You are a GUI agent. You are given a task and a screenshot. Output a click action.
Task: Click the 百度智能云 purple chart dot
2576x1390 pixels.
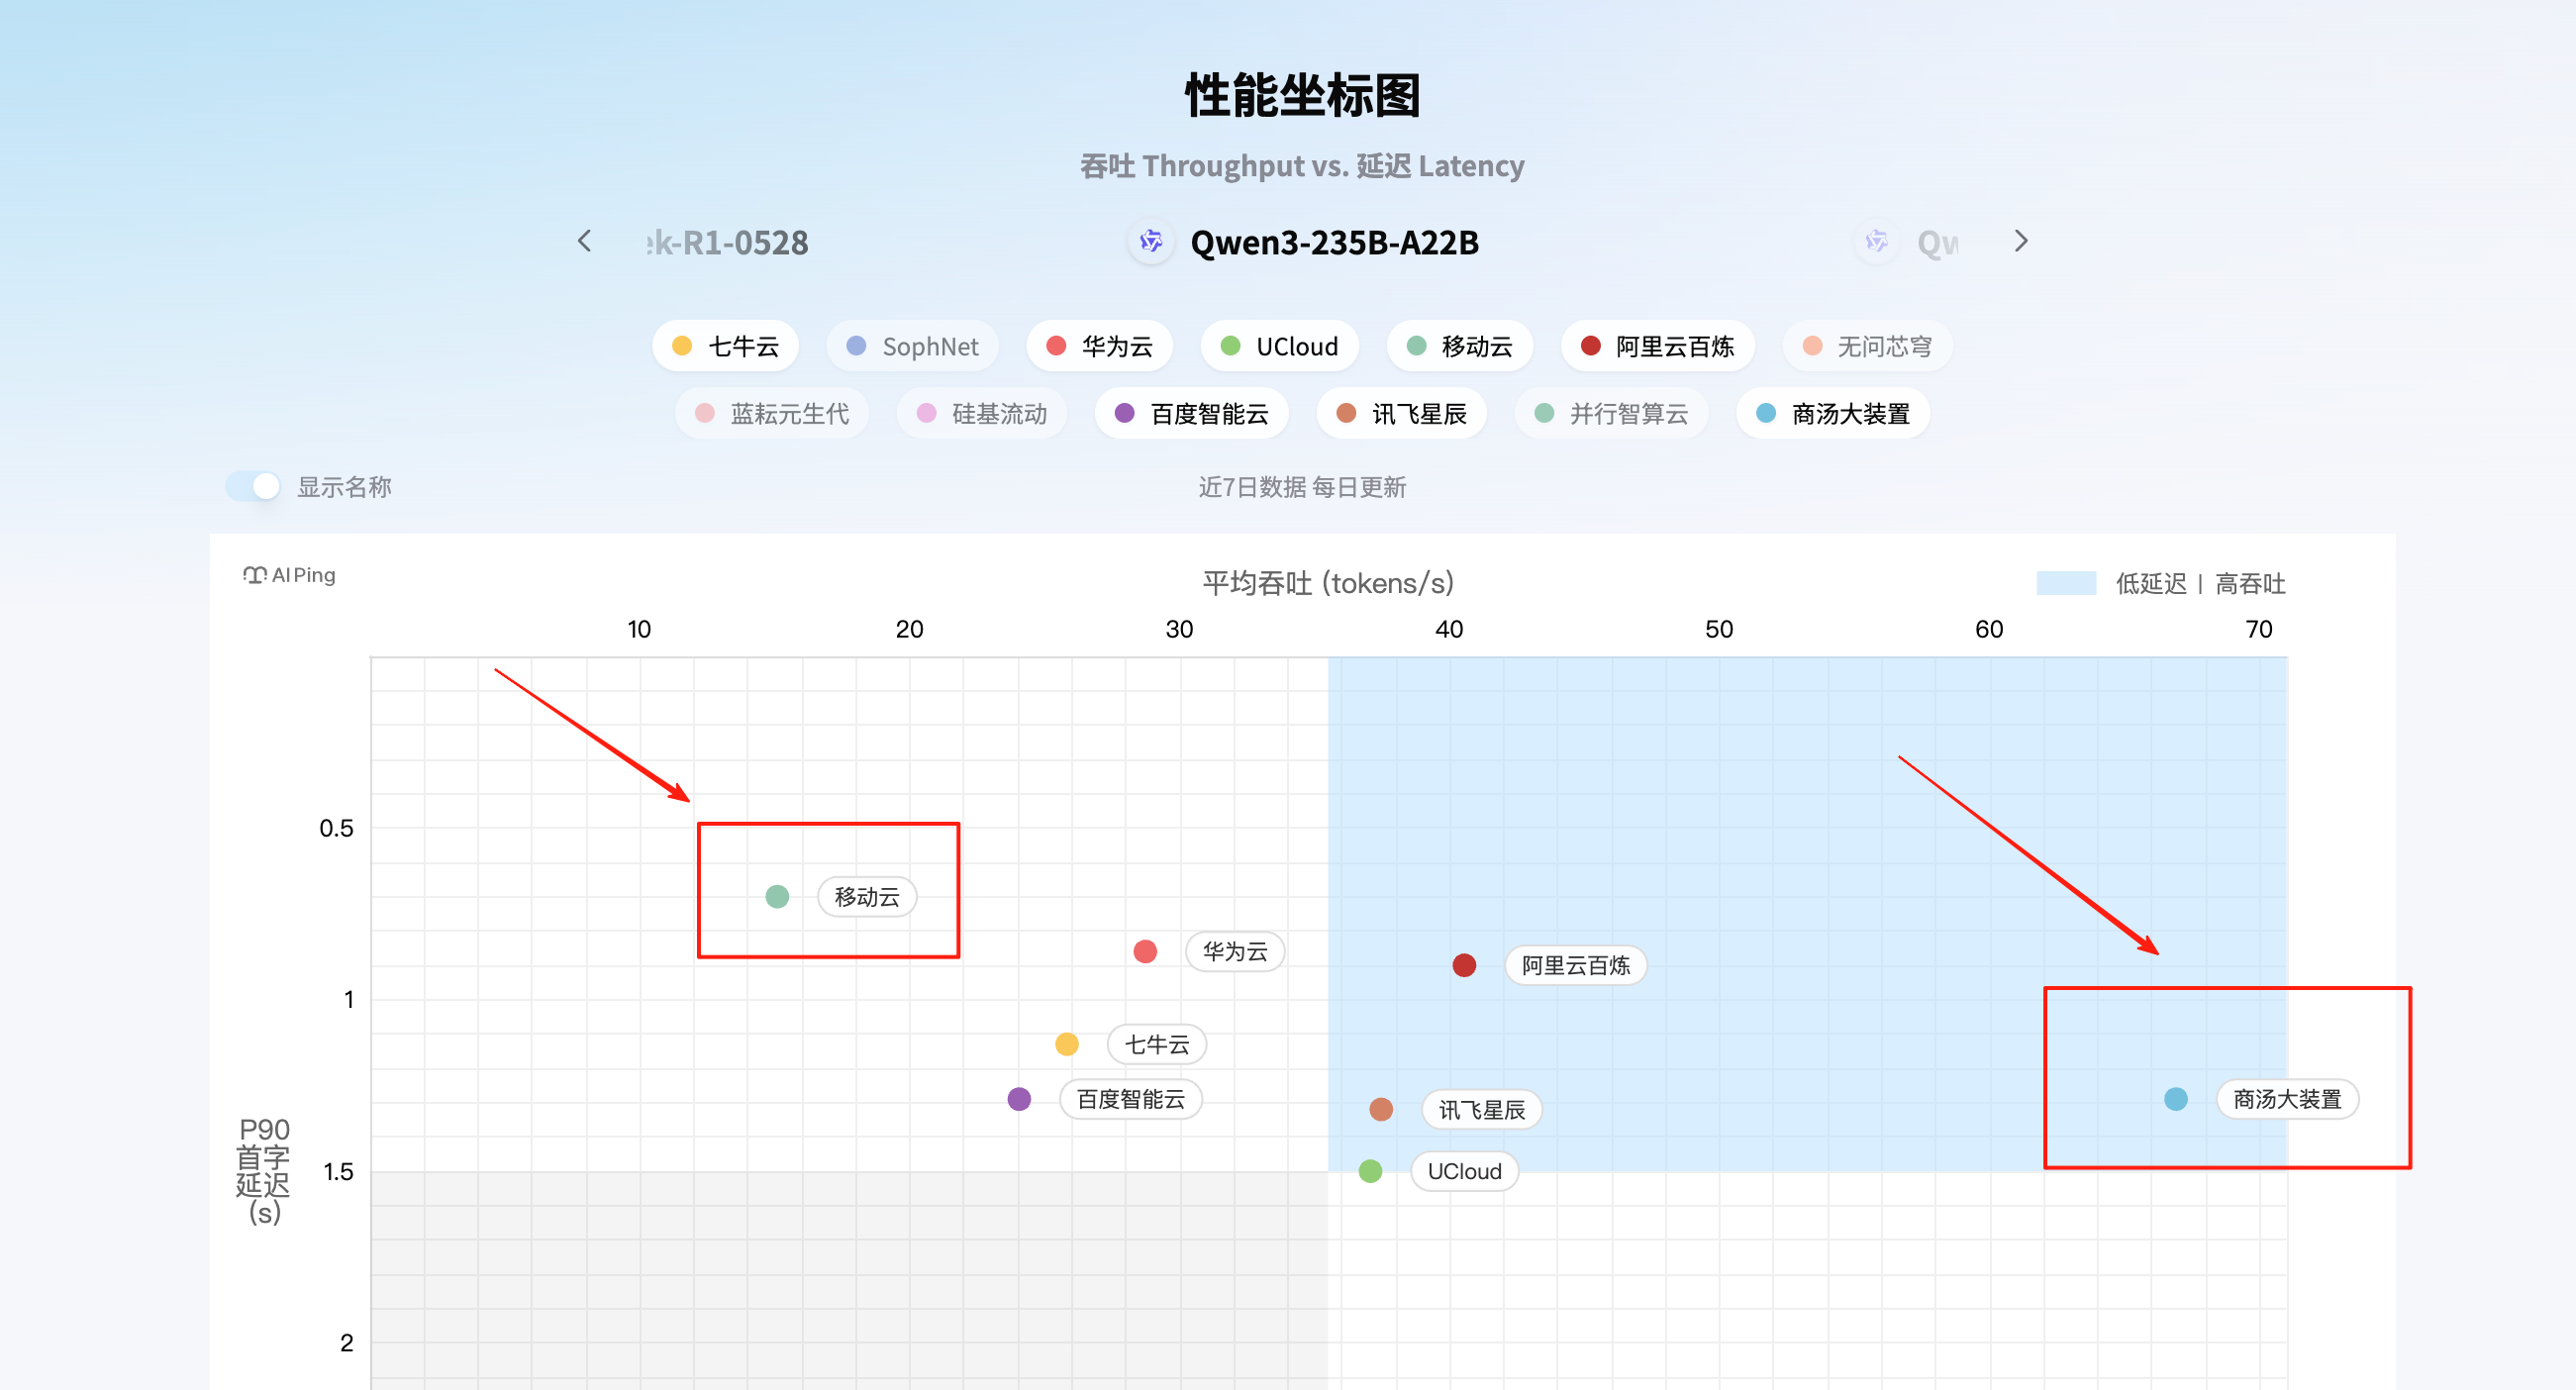(x=1019, y=1099)
